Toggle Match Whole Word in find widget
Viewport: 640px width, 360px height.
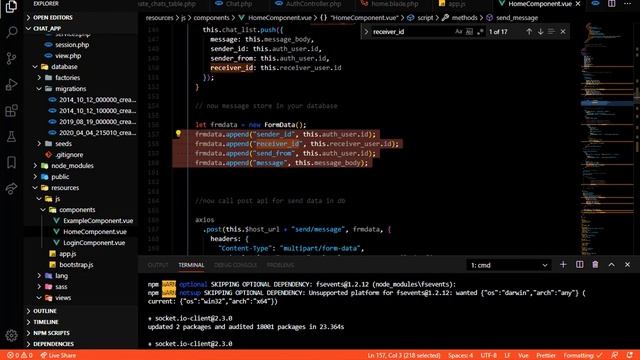pos(469,31)
